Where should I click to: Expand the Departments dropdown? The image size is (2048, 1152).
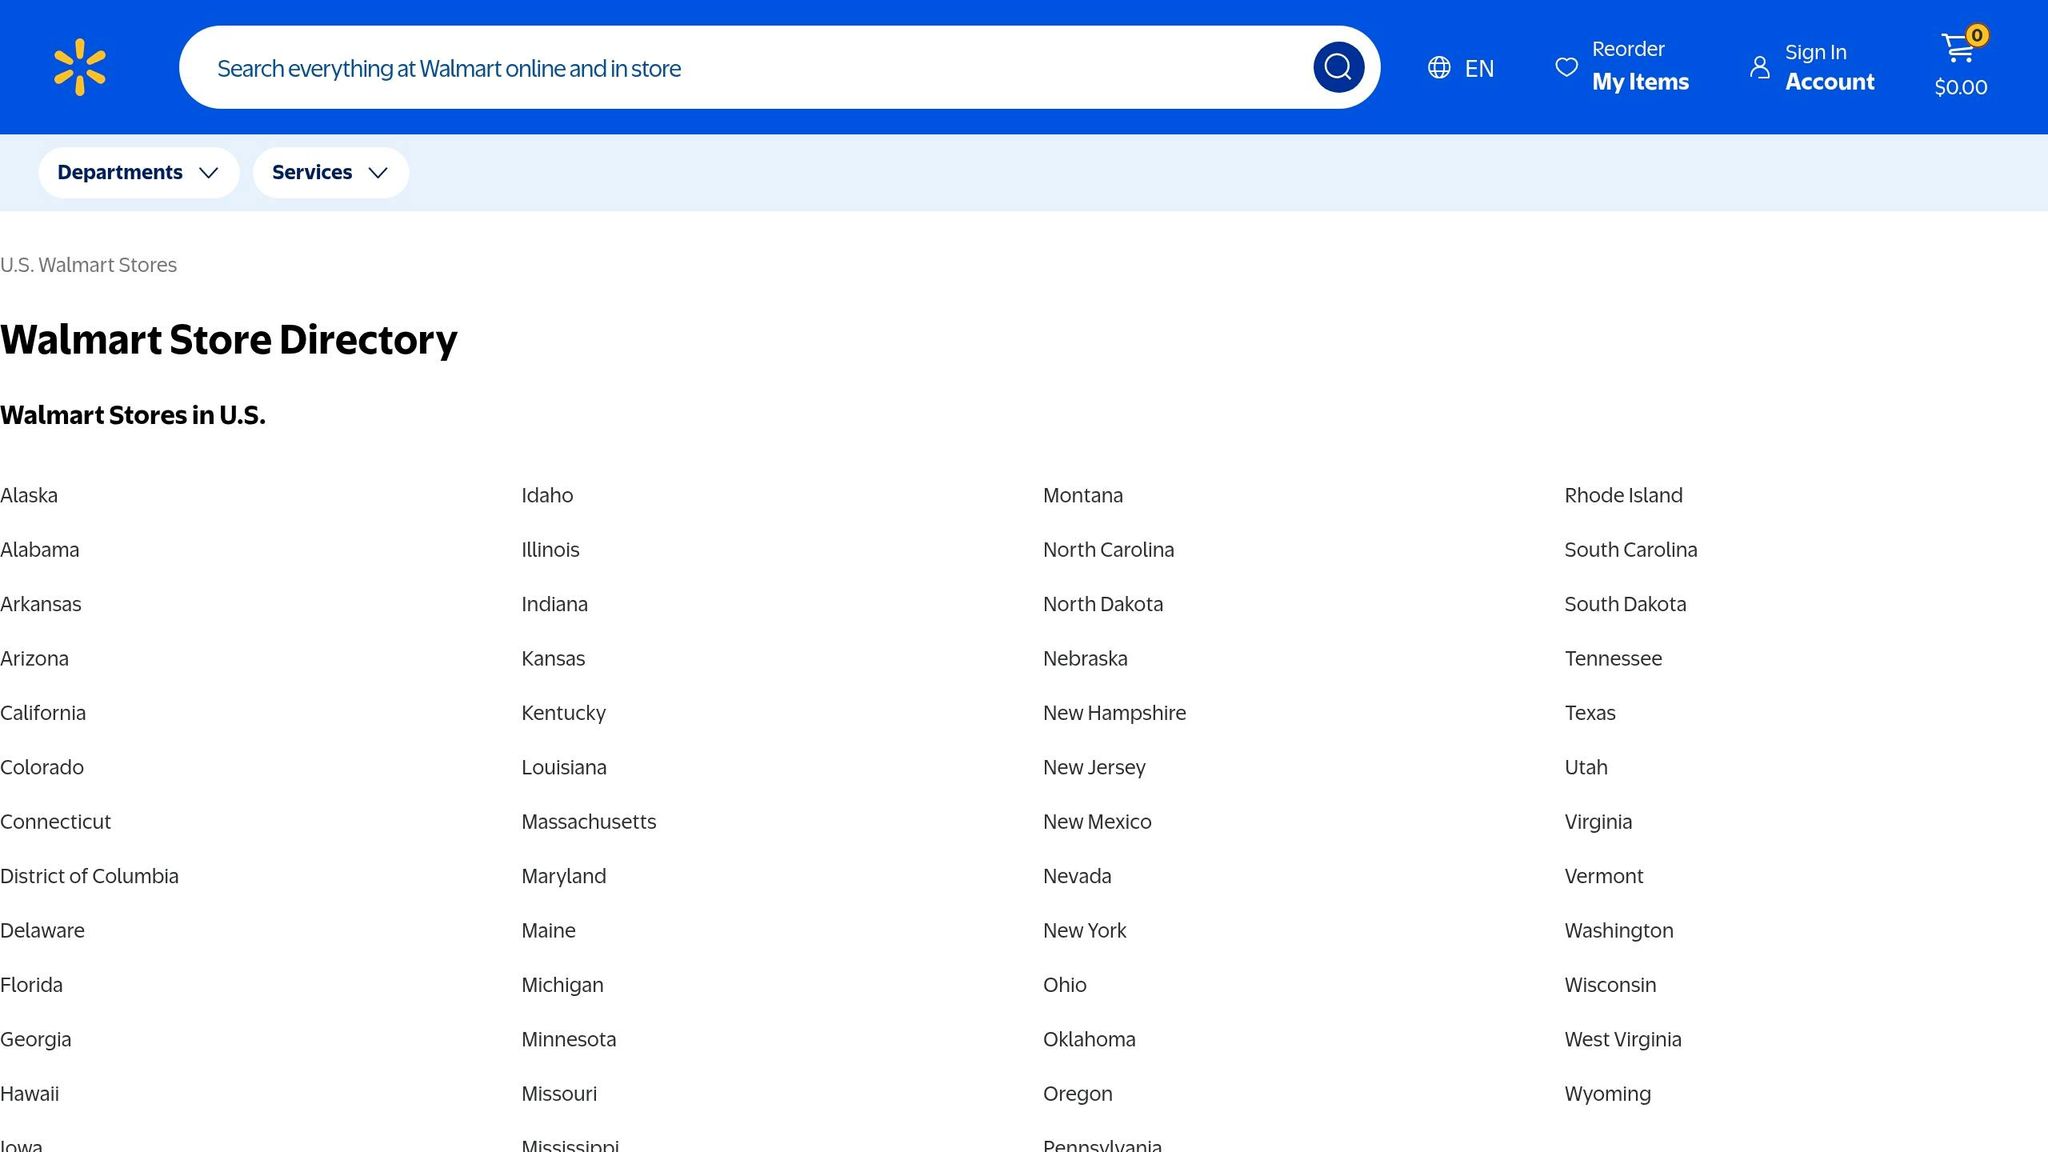[x=138, y=172]
